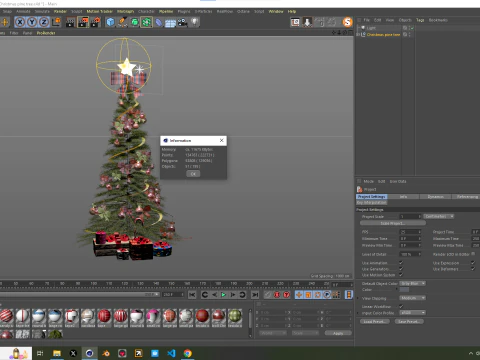Toggle Use Generators checkbox

point(401,269)
